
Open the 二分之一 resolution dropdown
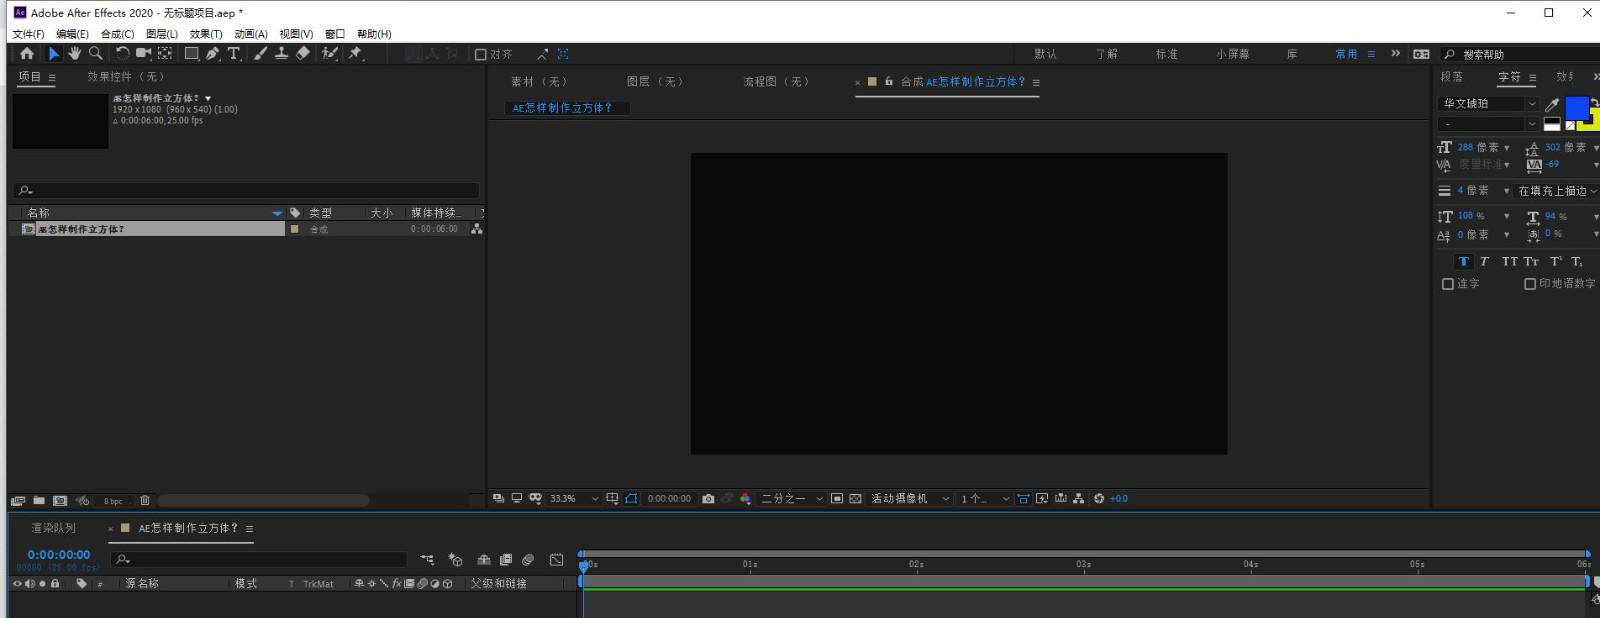(792, 498)
